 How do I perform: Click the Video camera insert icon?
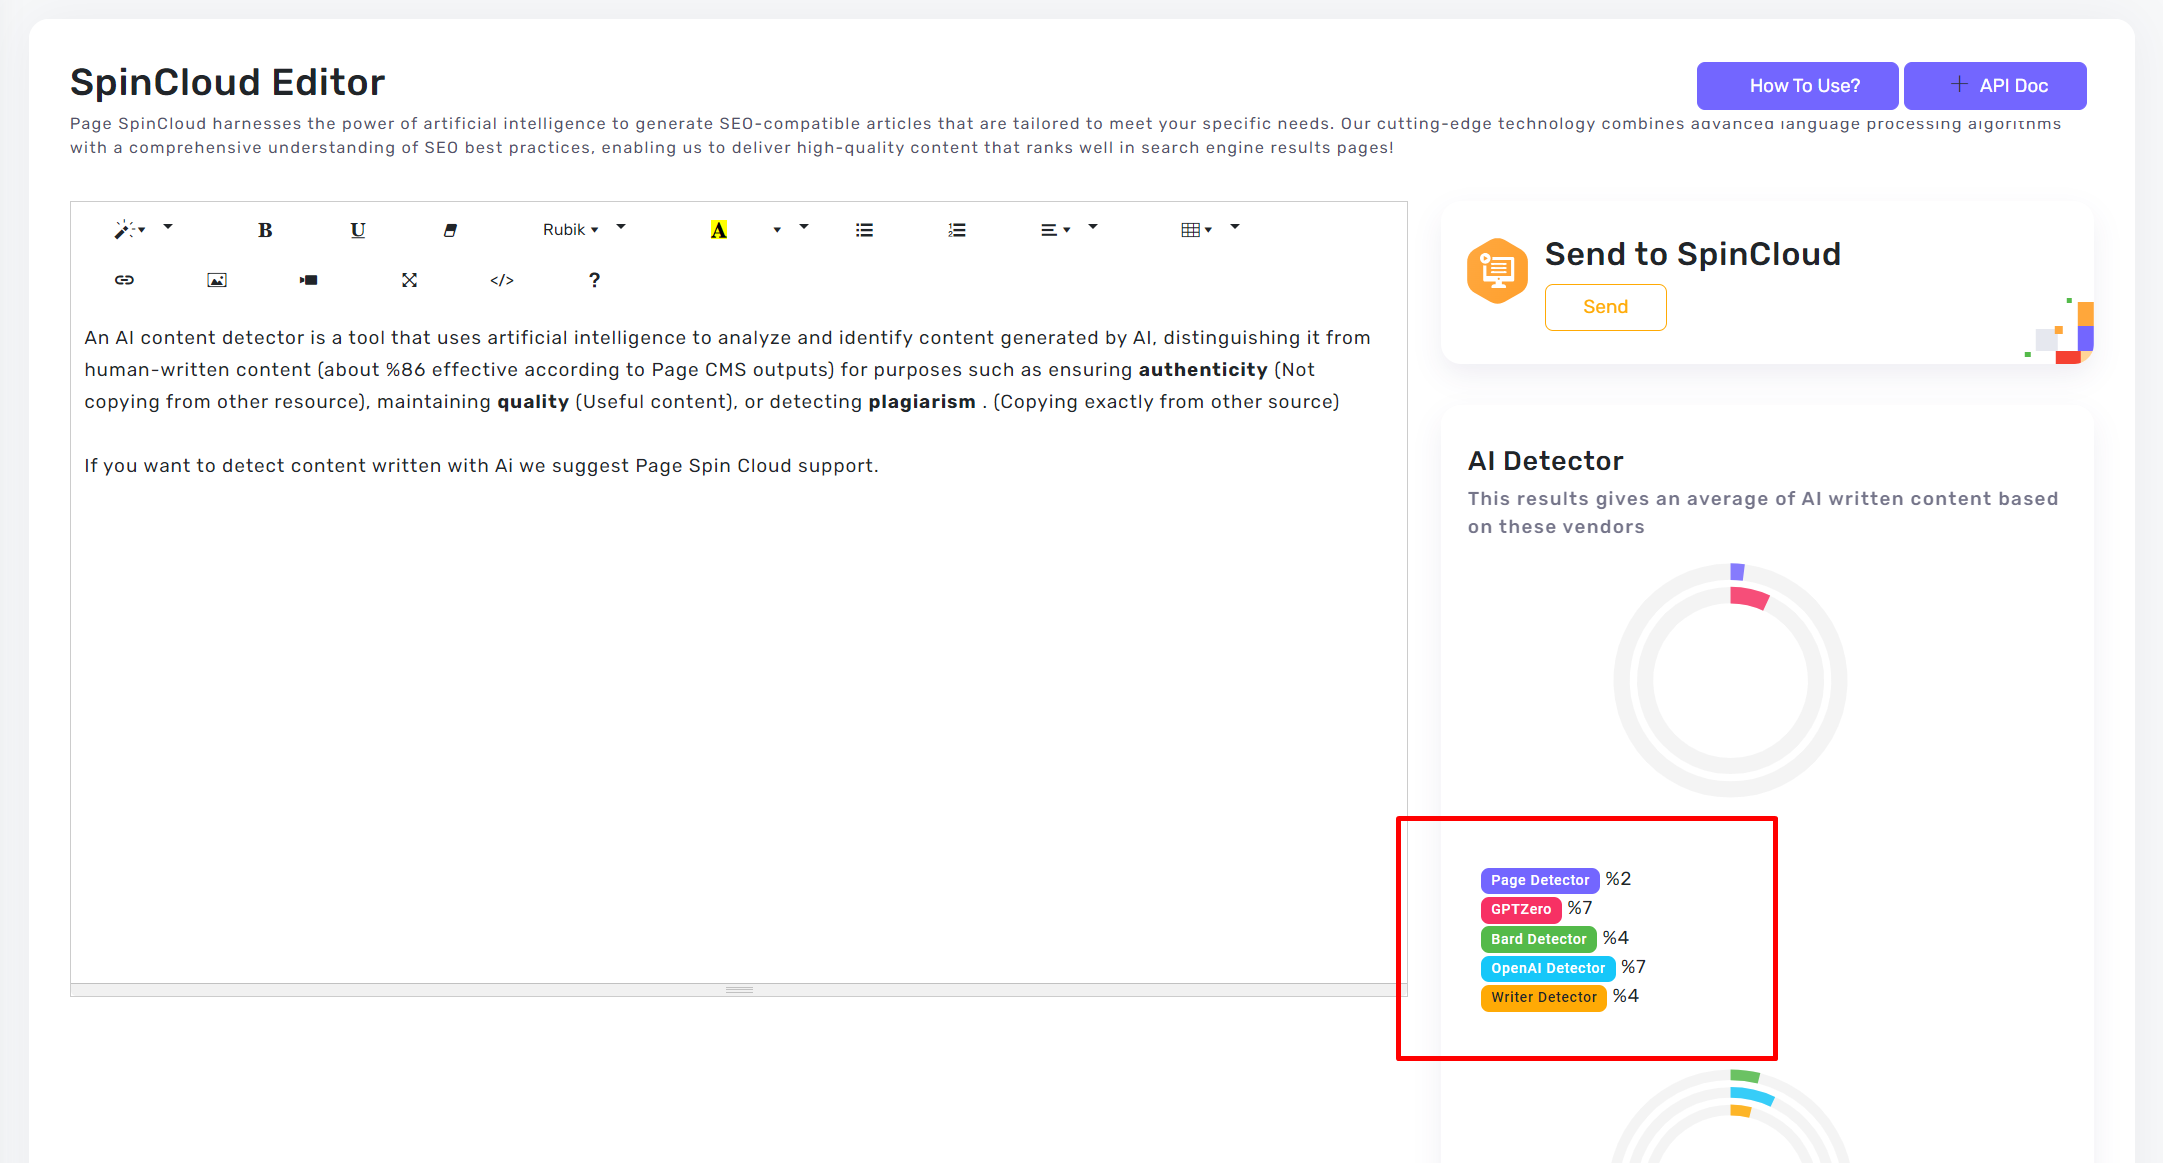coord(308,280)
